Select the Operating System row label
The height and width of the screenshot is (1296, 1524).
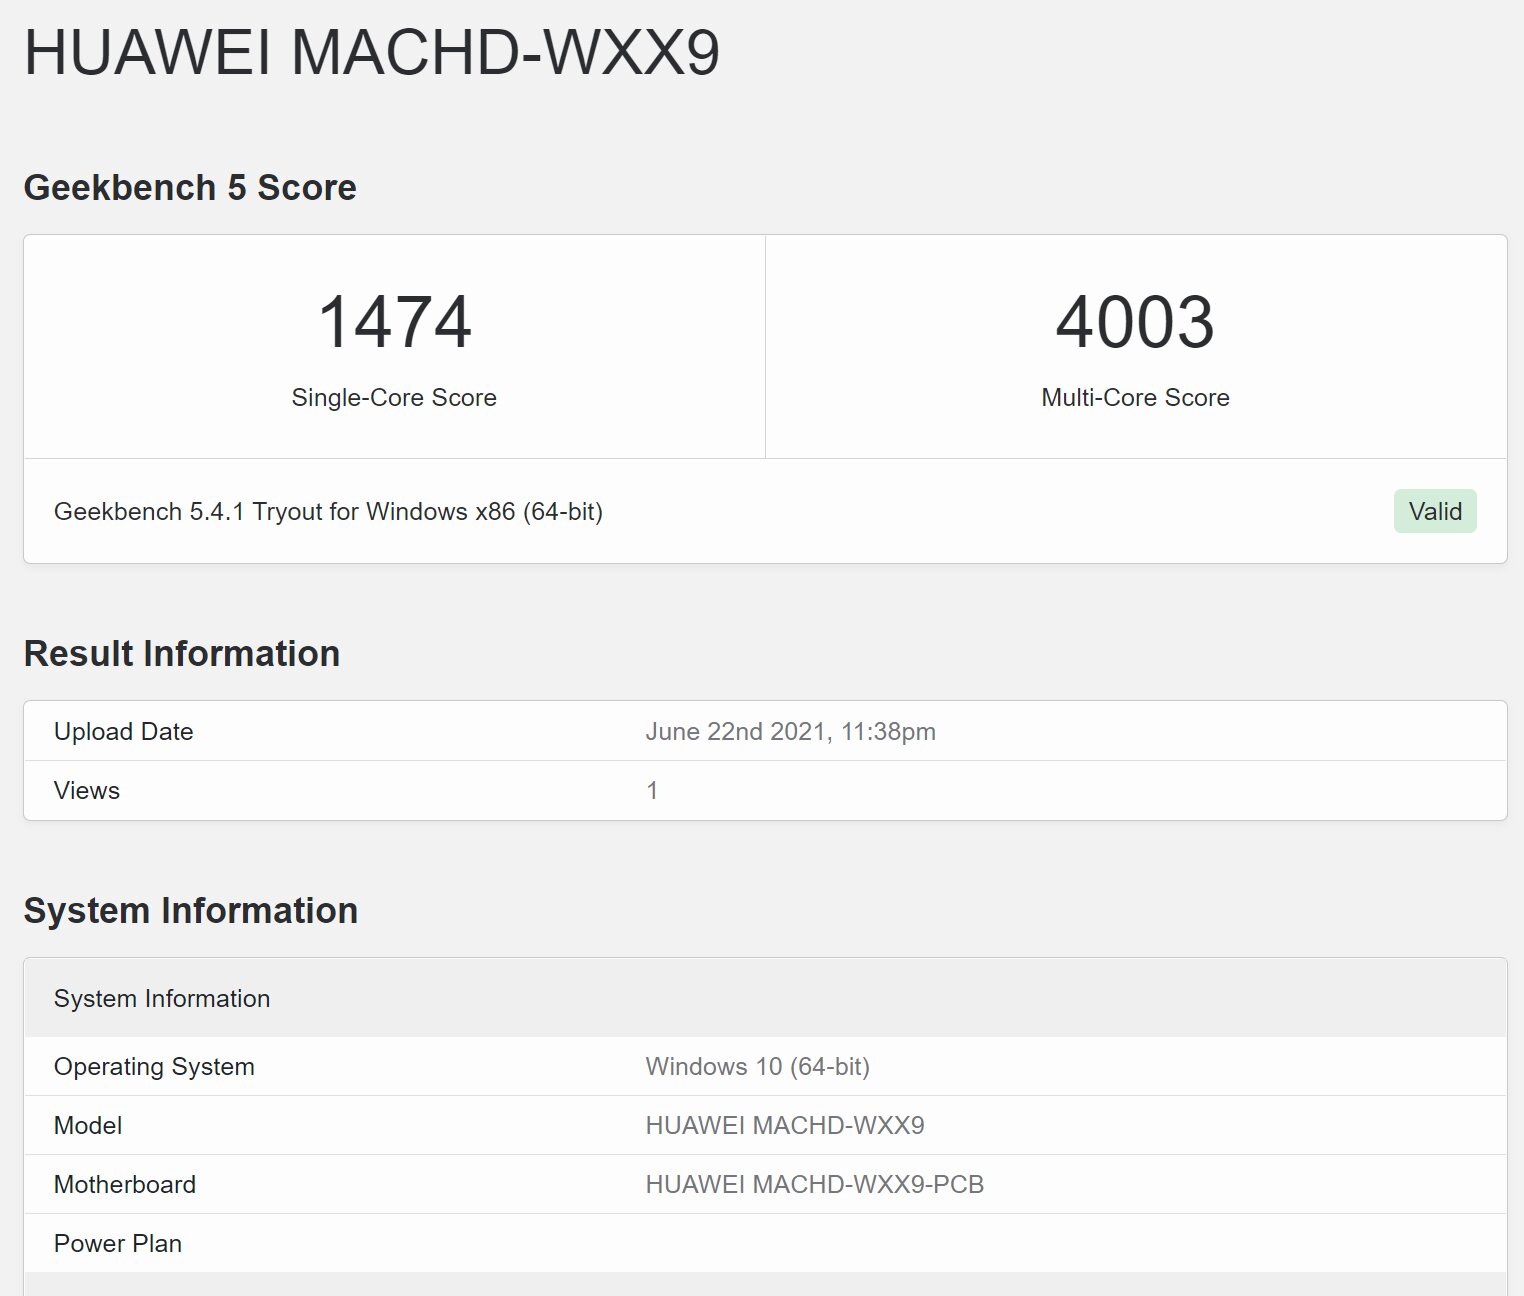[154, 1067]
